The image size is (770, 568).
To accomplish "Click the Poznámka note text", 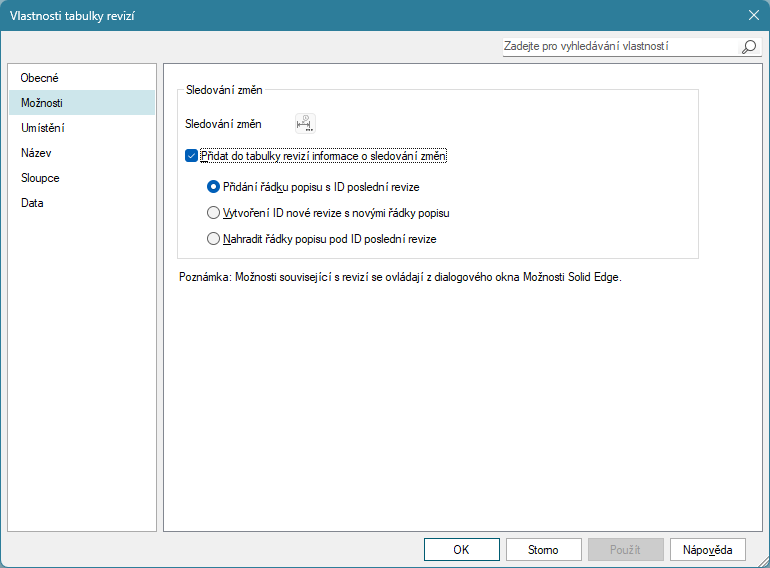I will pos(399,277).
